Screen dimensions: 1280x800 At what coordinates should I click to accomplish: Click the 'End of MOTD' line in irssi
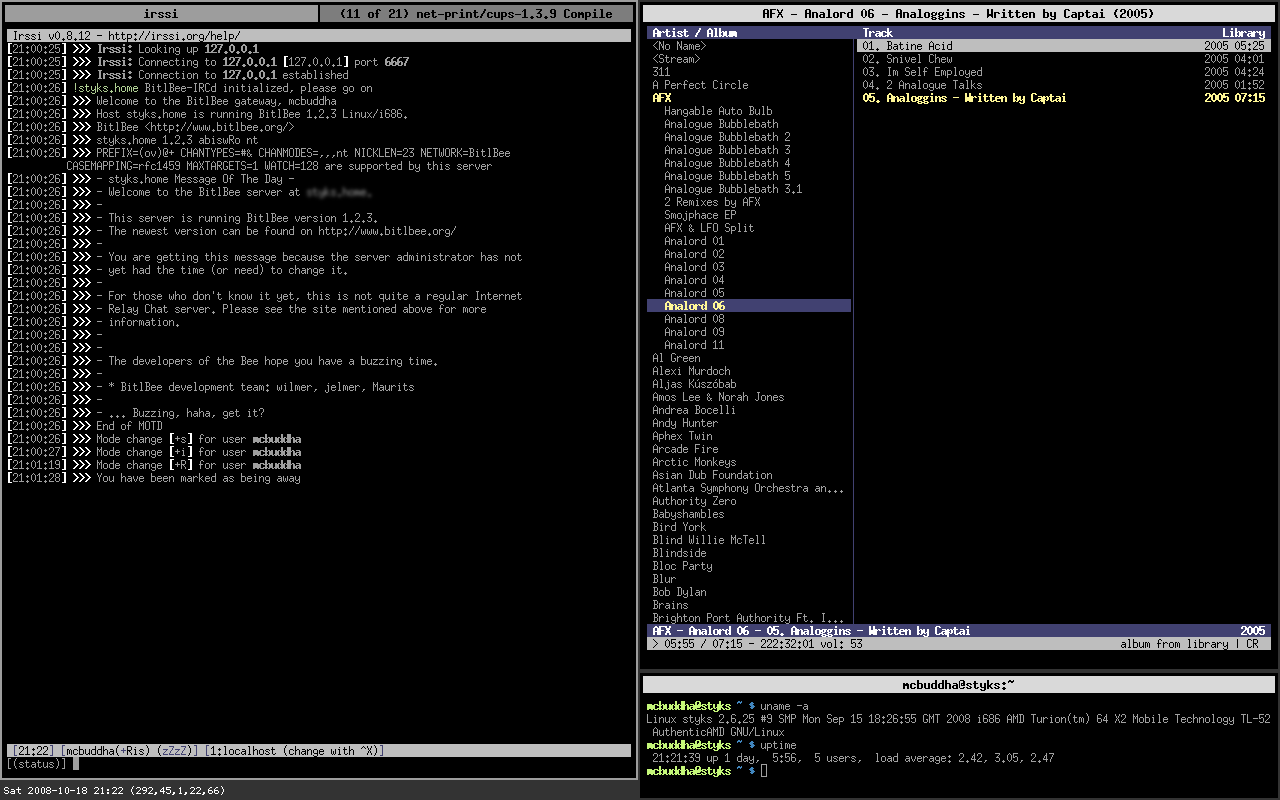[x=129, y=426]
